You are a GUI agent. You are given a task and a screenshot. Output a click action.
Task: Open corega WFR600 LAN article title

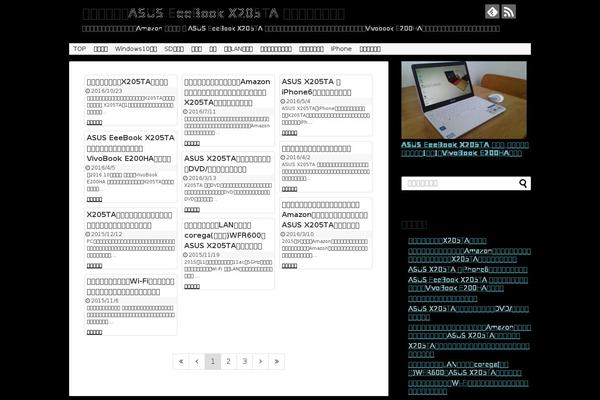pos(225,235)
